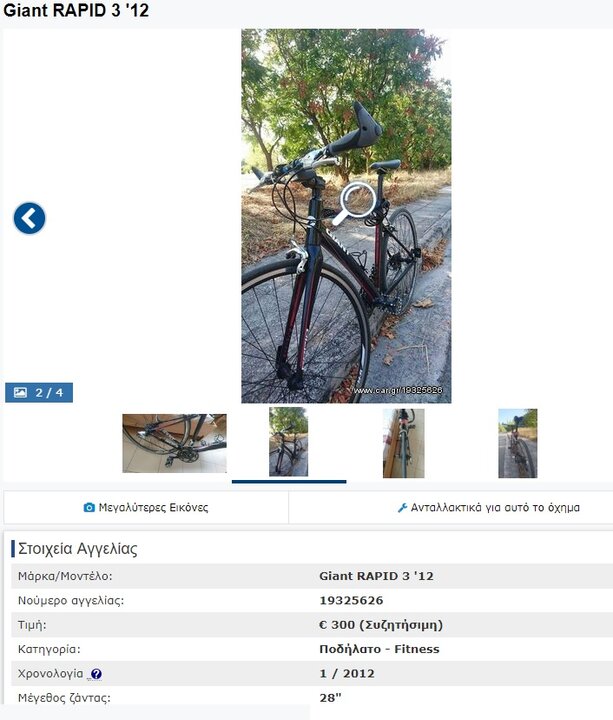Screen dimensions: 613x720
Task: Click the question mark help icon near Χρονολογία
Action: coord(96,674)
